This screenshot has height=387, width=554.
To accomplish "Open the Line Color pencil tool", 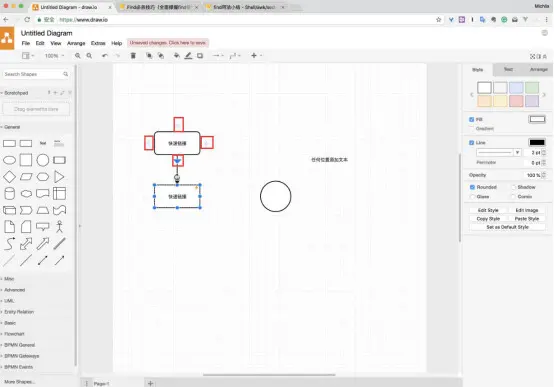I will point(188,55).
